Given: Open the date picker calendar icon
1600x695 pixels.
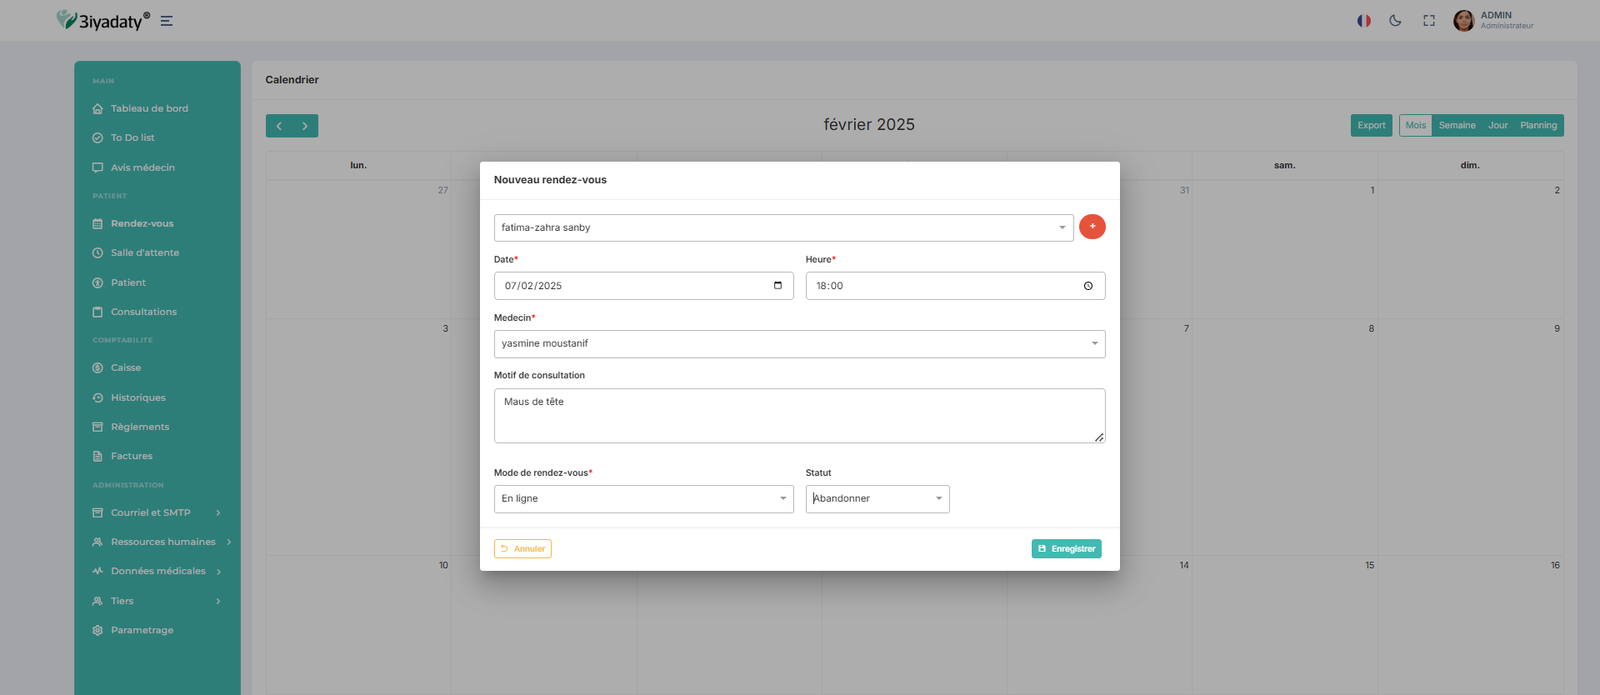Looking at the screenshot, I should (x=778, y=286).
